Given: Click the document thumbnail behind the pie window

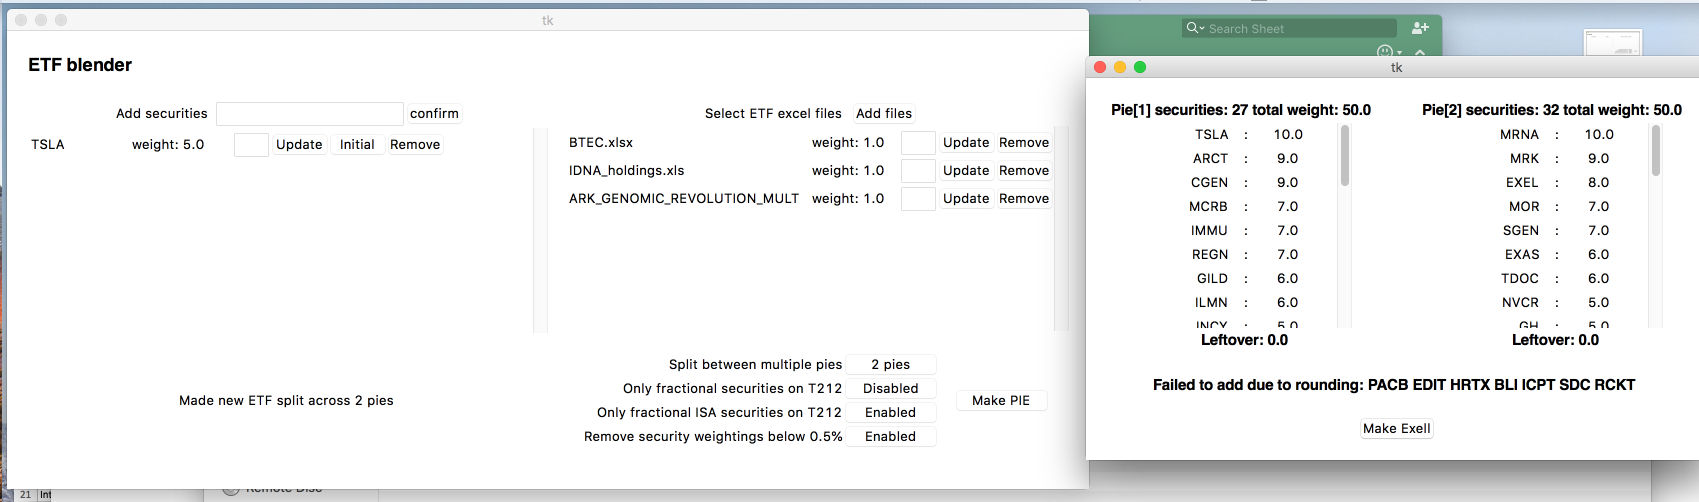Looking at the screenshot, I should 1613,43.
